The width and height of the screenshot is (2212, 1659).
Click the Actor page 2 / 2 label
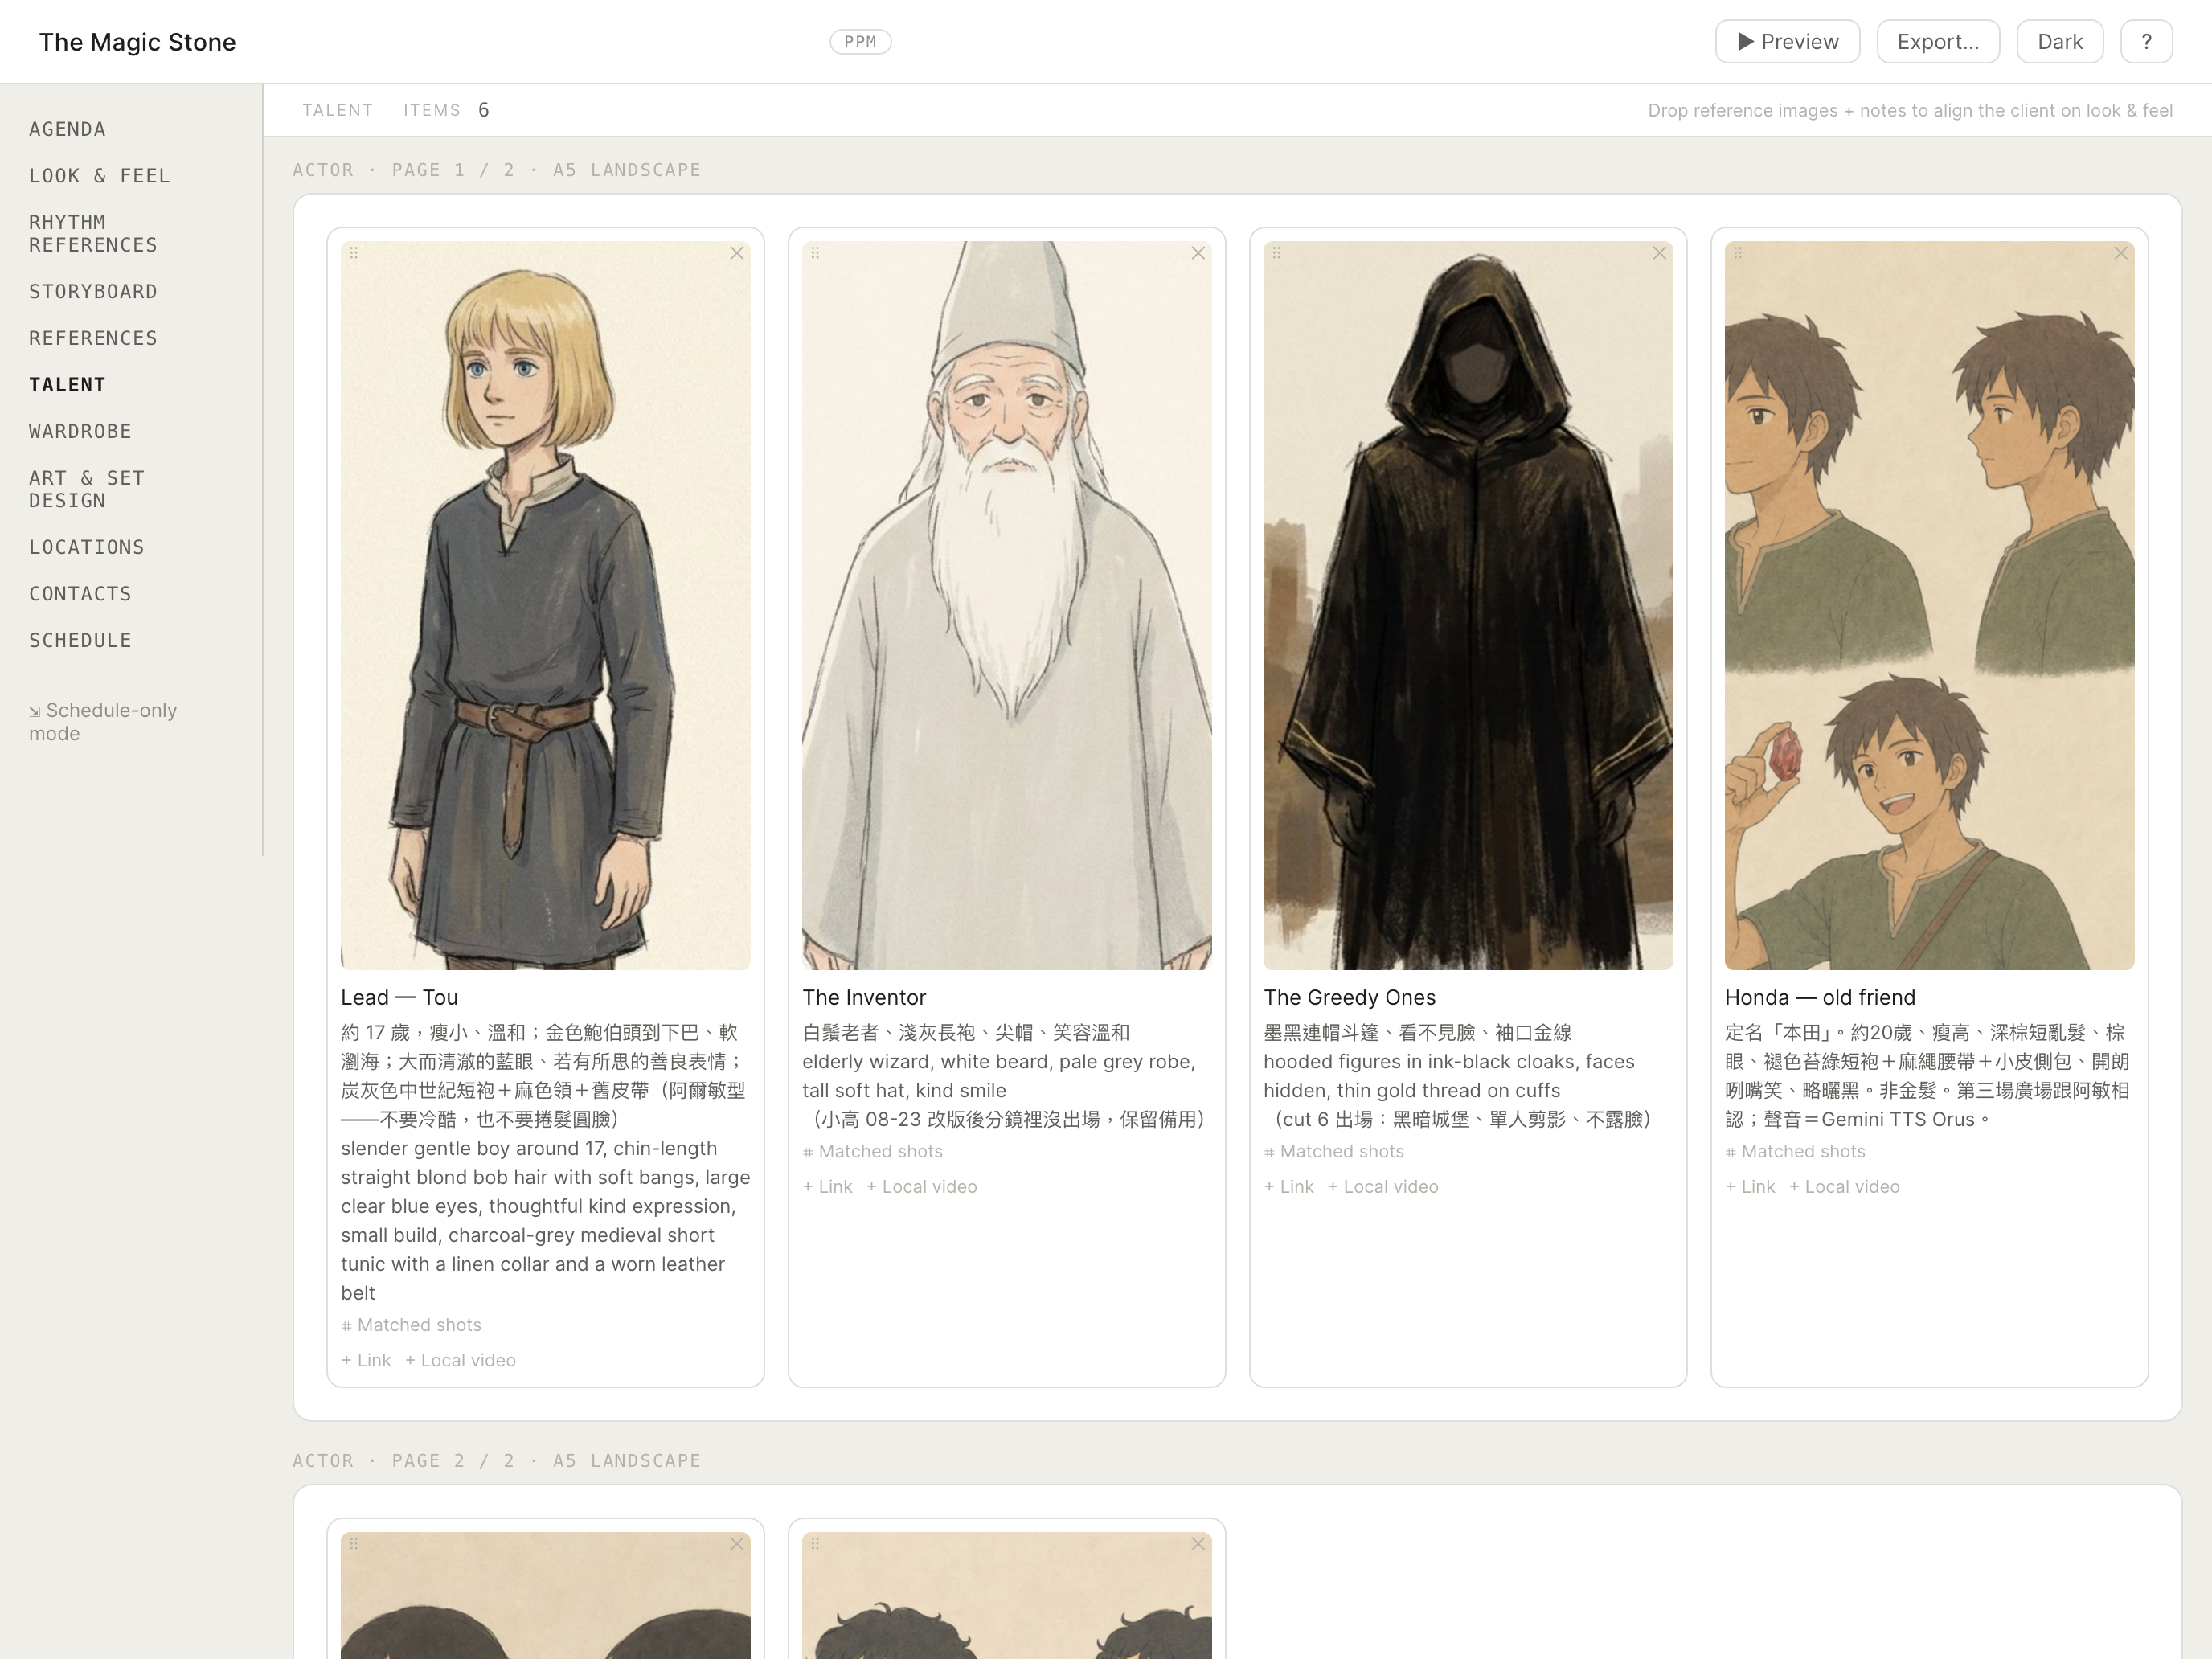[496, 1461]
